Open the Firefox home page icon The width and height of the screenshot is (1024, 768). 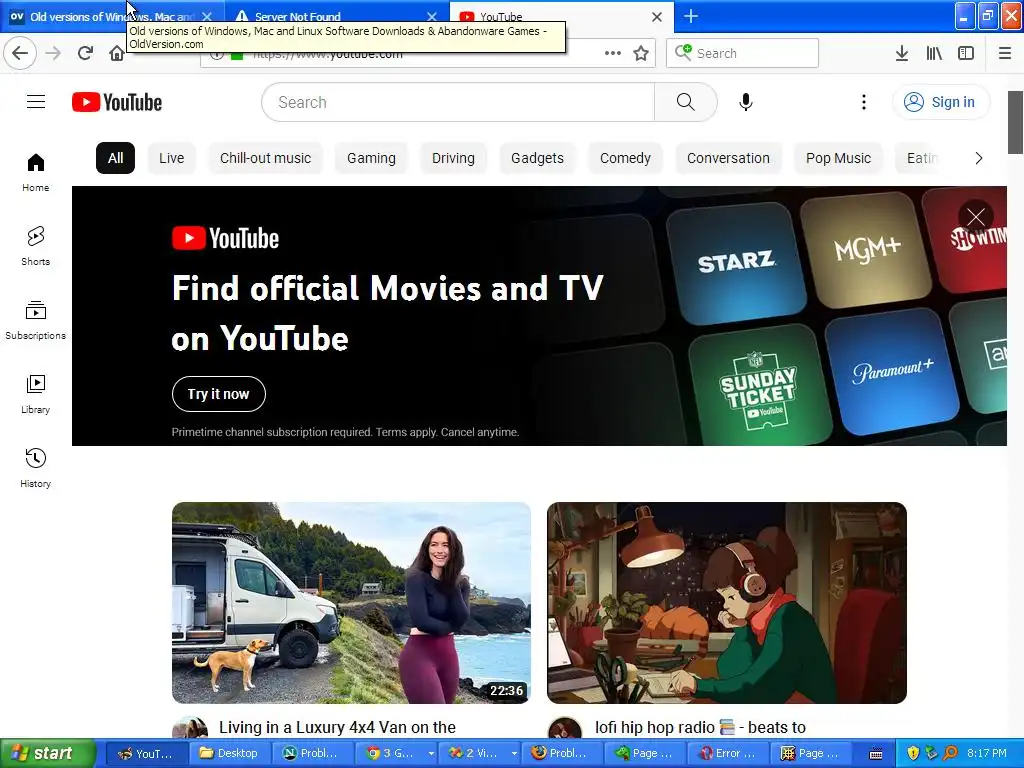[116, 53]
